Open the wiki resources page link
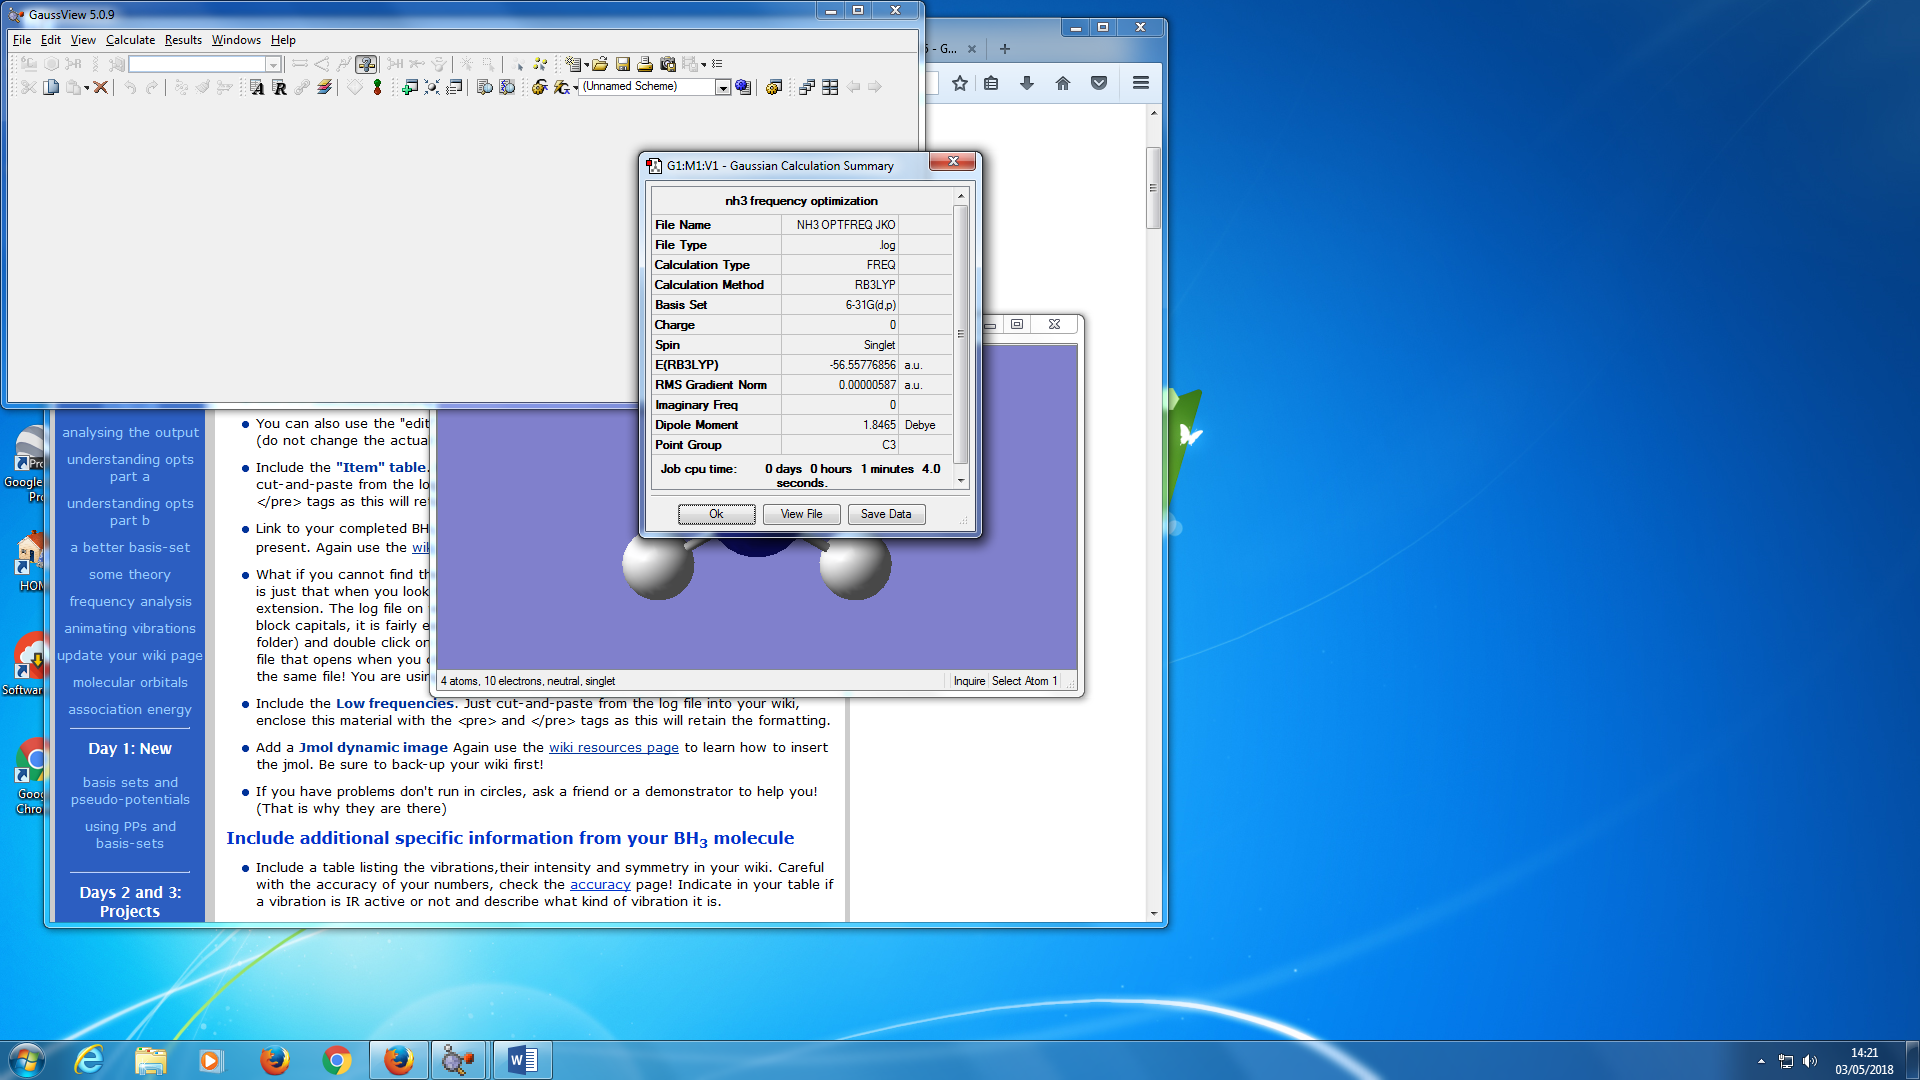Image resolution: width=1920 pixels, height=1080 pixels. pos(613,747)
